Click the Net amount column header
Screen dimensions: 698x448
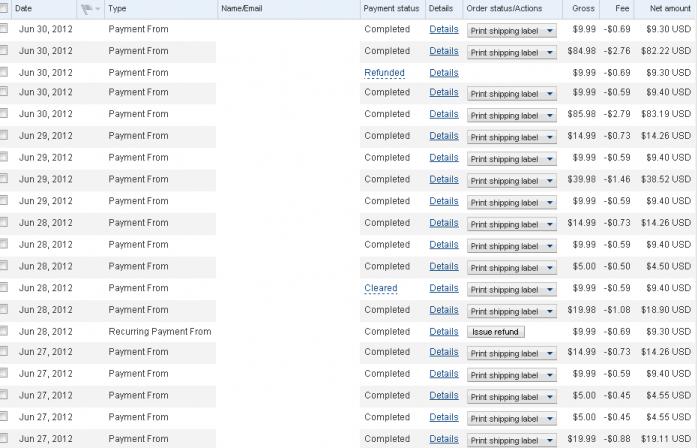coord(670,8)
